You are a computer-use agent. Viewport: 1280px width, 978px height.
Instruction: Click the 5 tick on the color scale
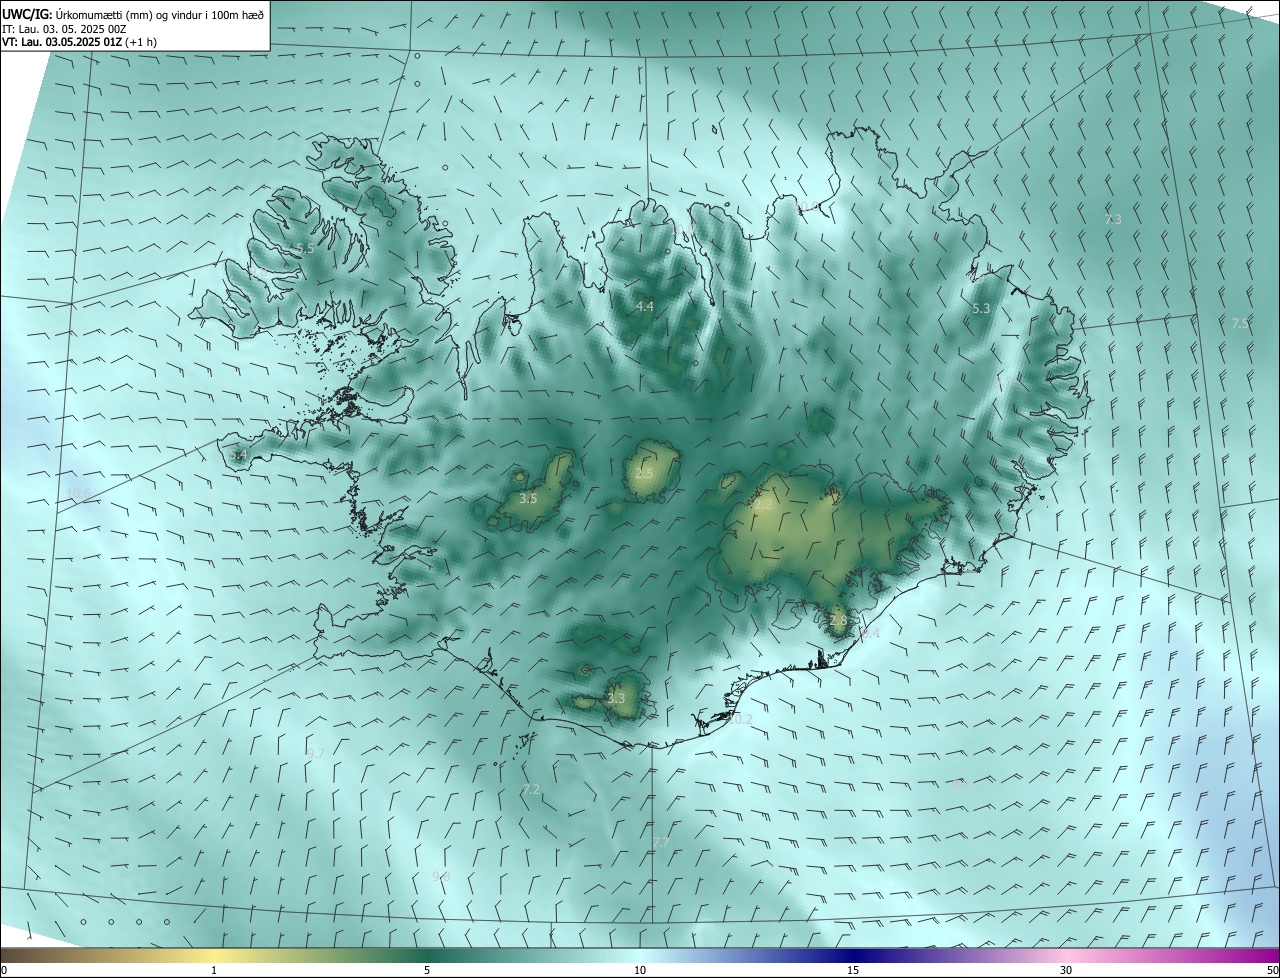click(427, 970)
